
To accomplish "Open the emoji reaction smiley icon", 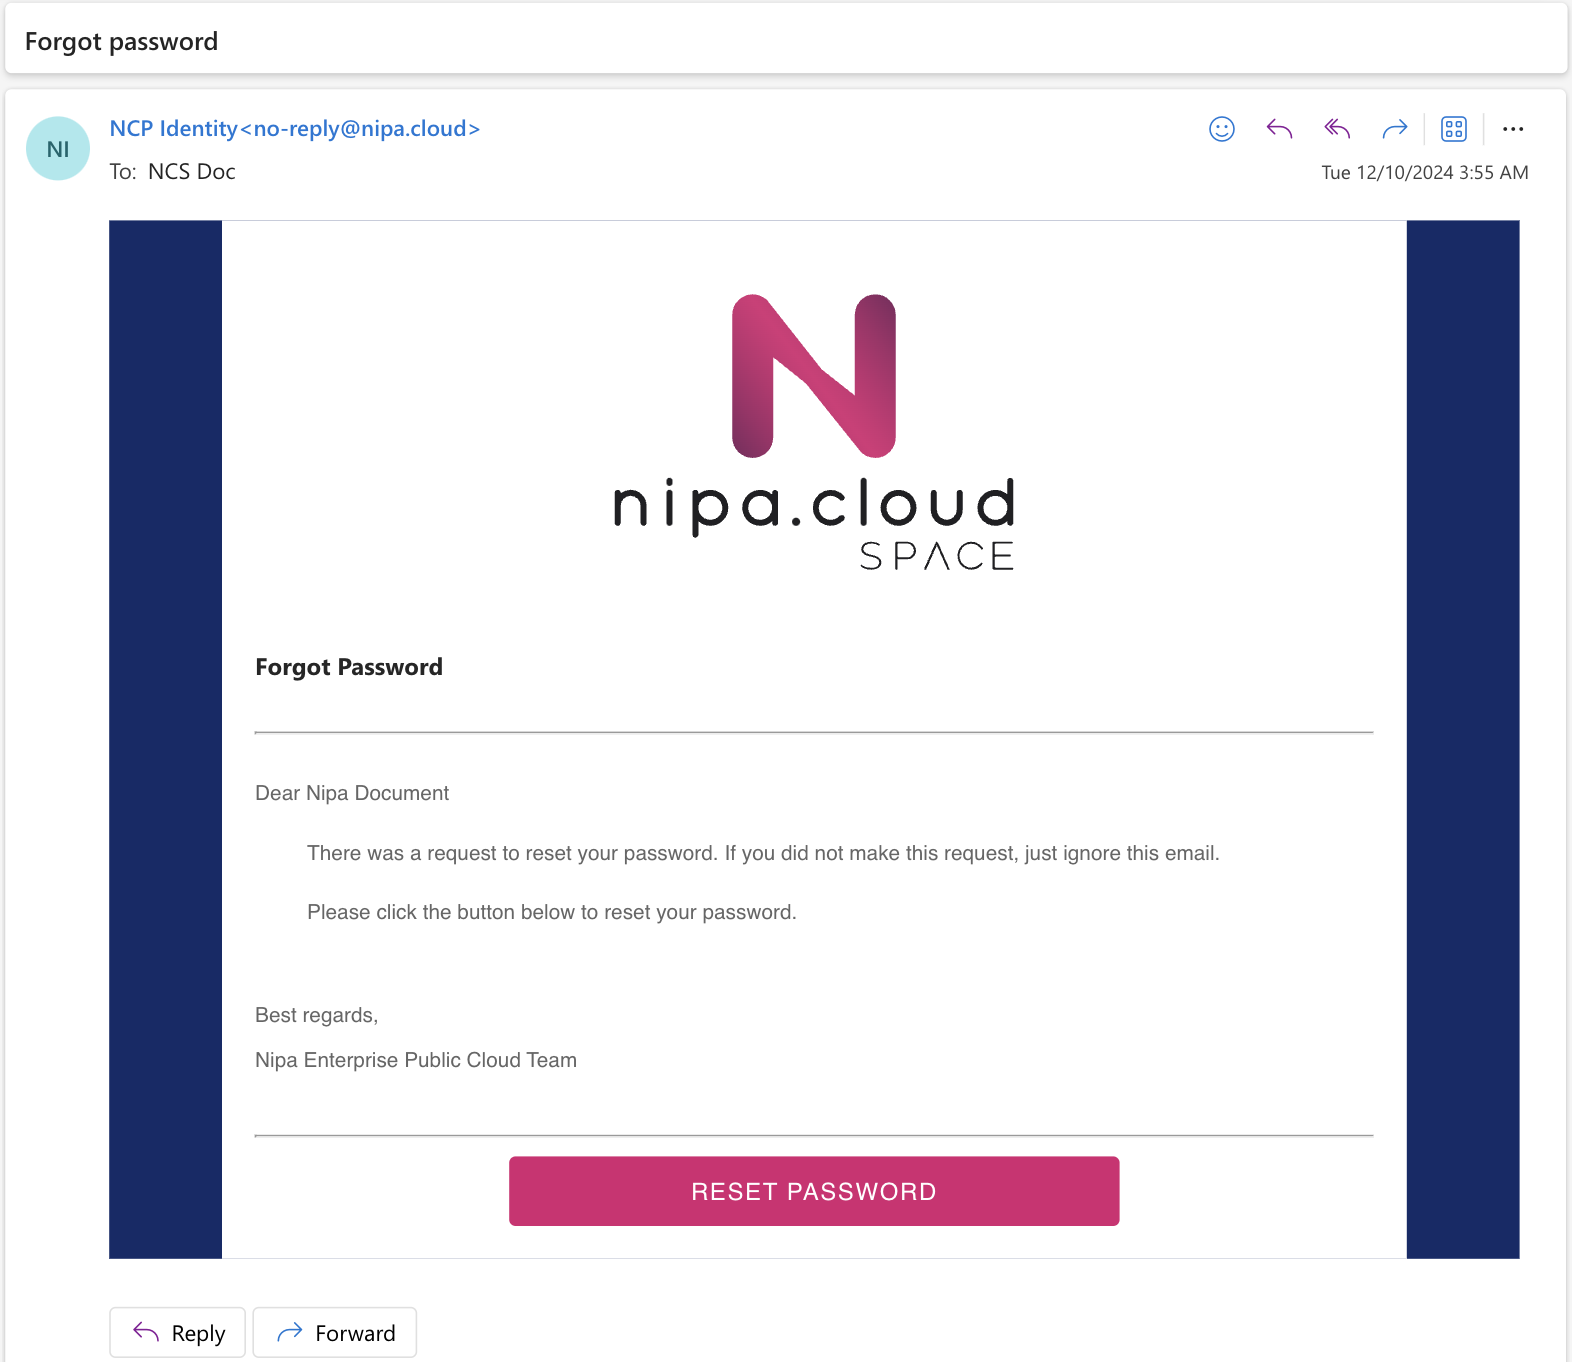I will 1221,129.
